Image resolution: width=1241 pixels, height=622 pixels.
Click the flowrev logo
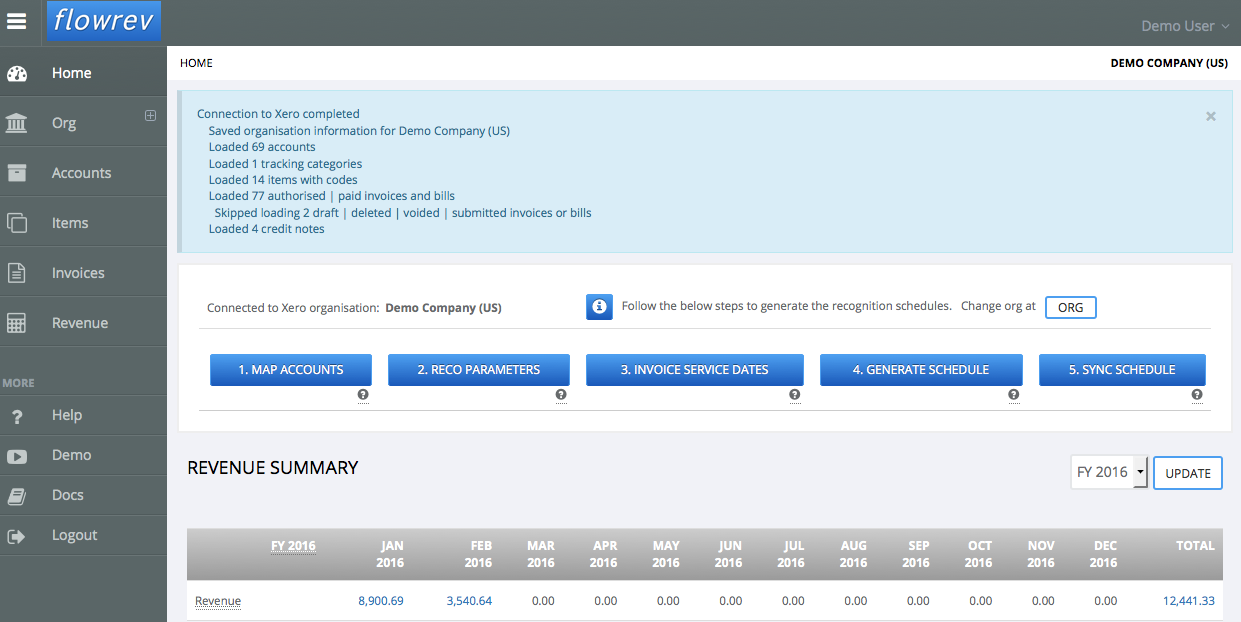[x=104, y=21]
